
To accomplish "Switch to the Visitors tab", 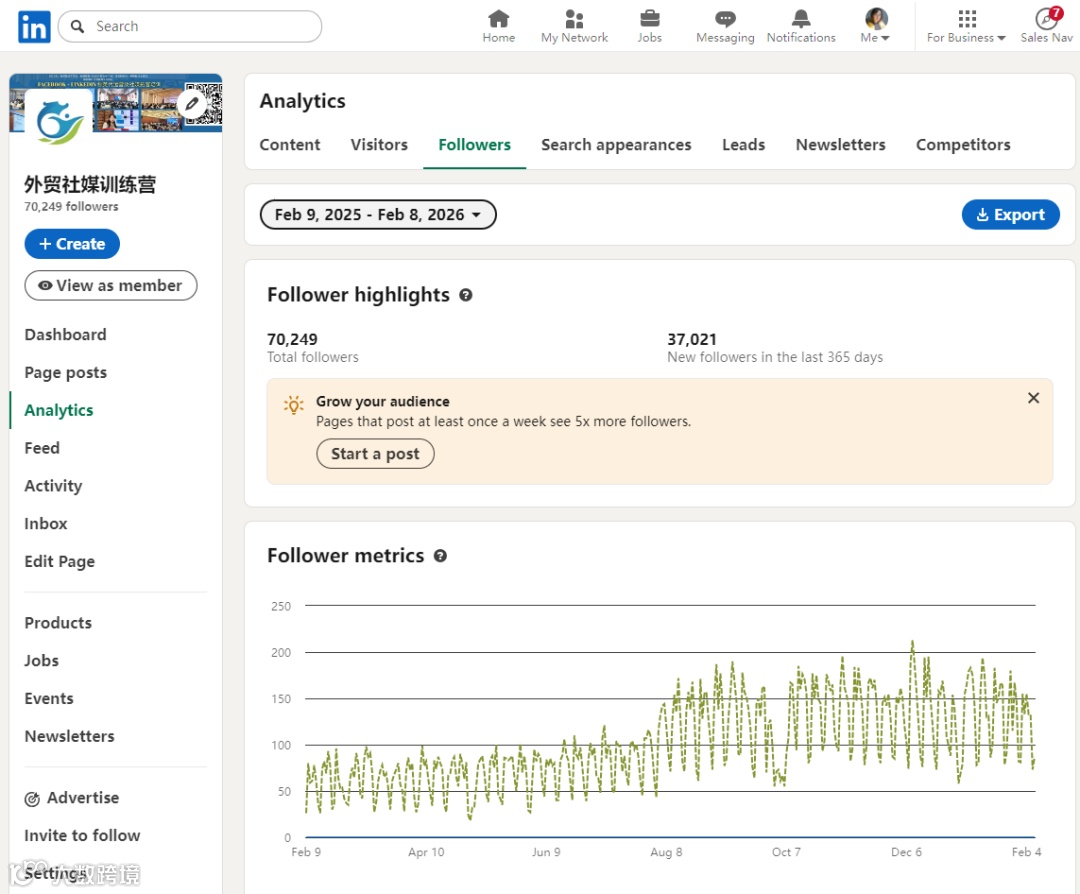I will click(379, 145).
